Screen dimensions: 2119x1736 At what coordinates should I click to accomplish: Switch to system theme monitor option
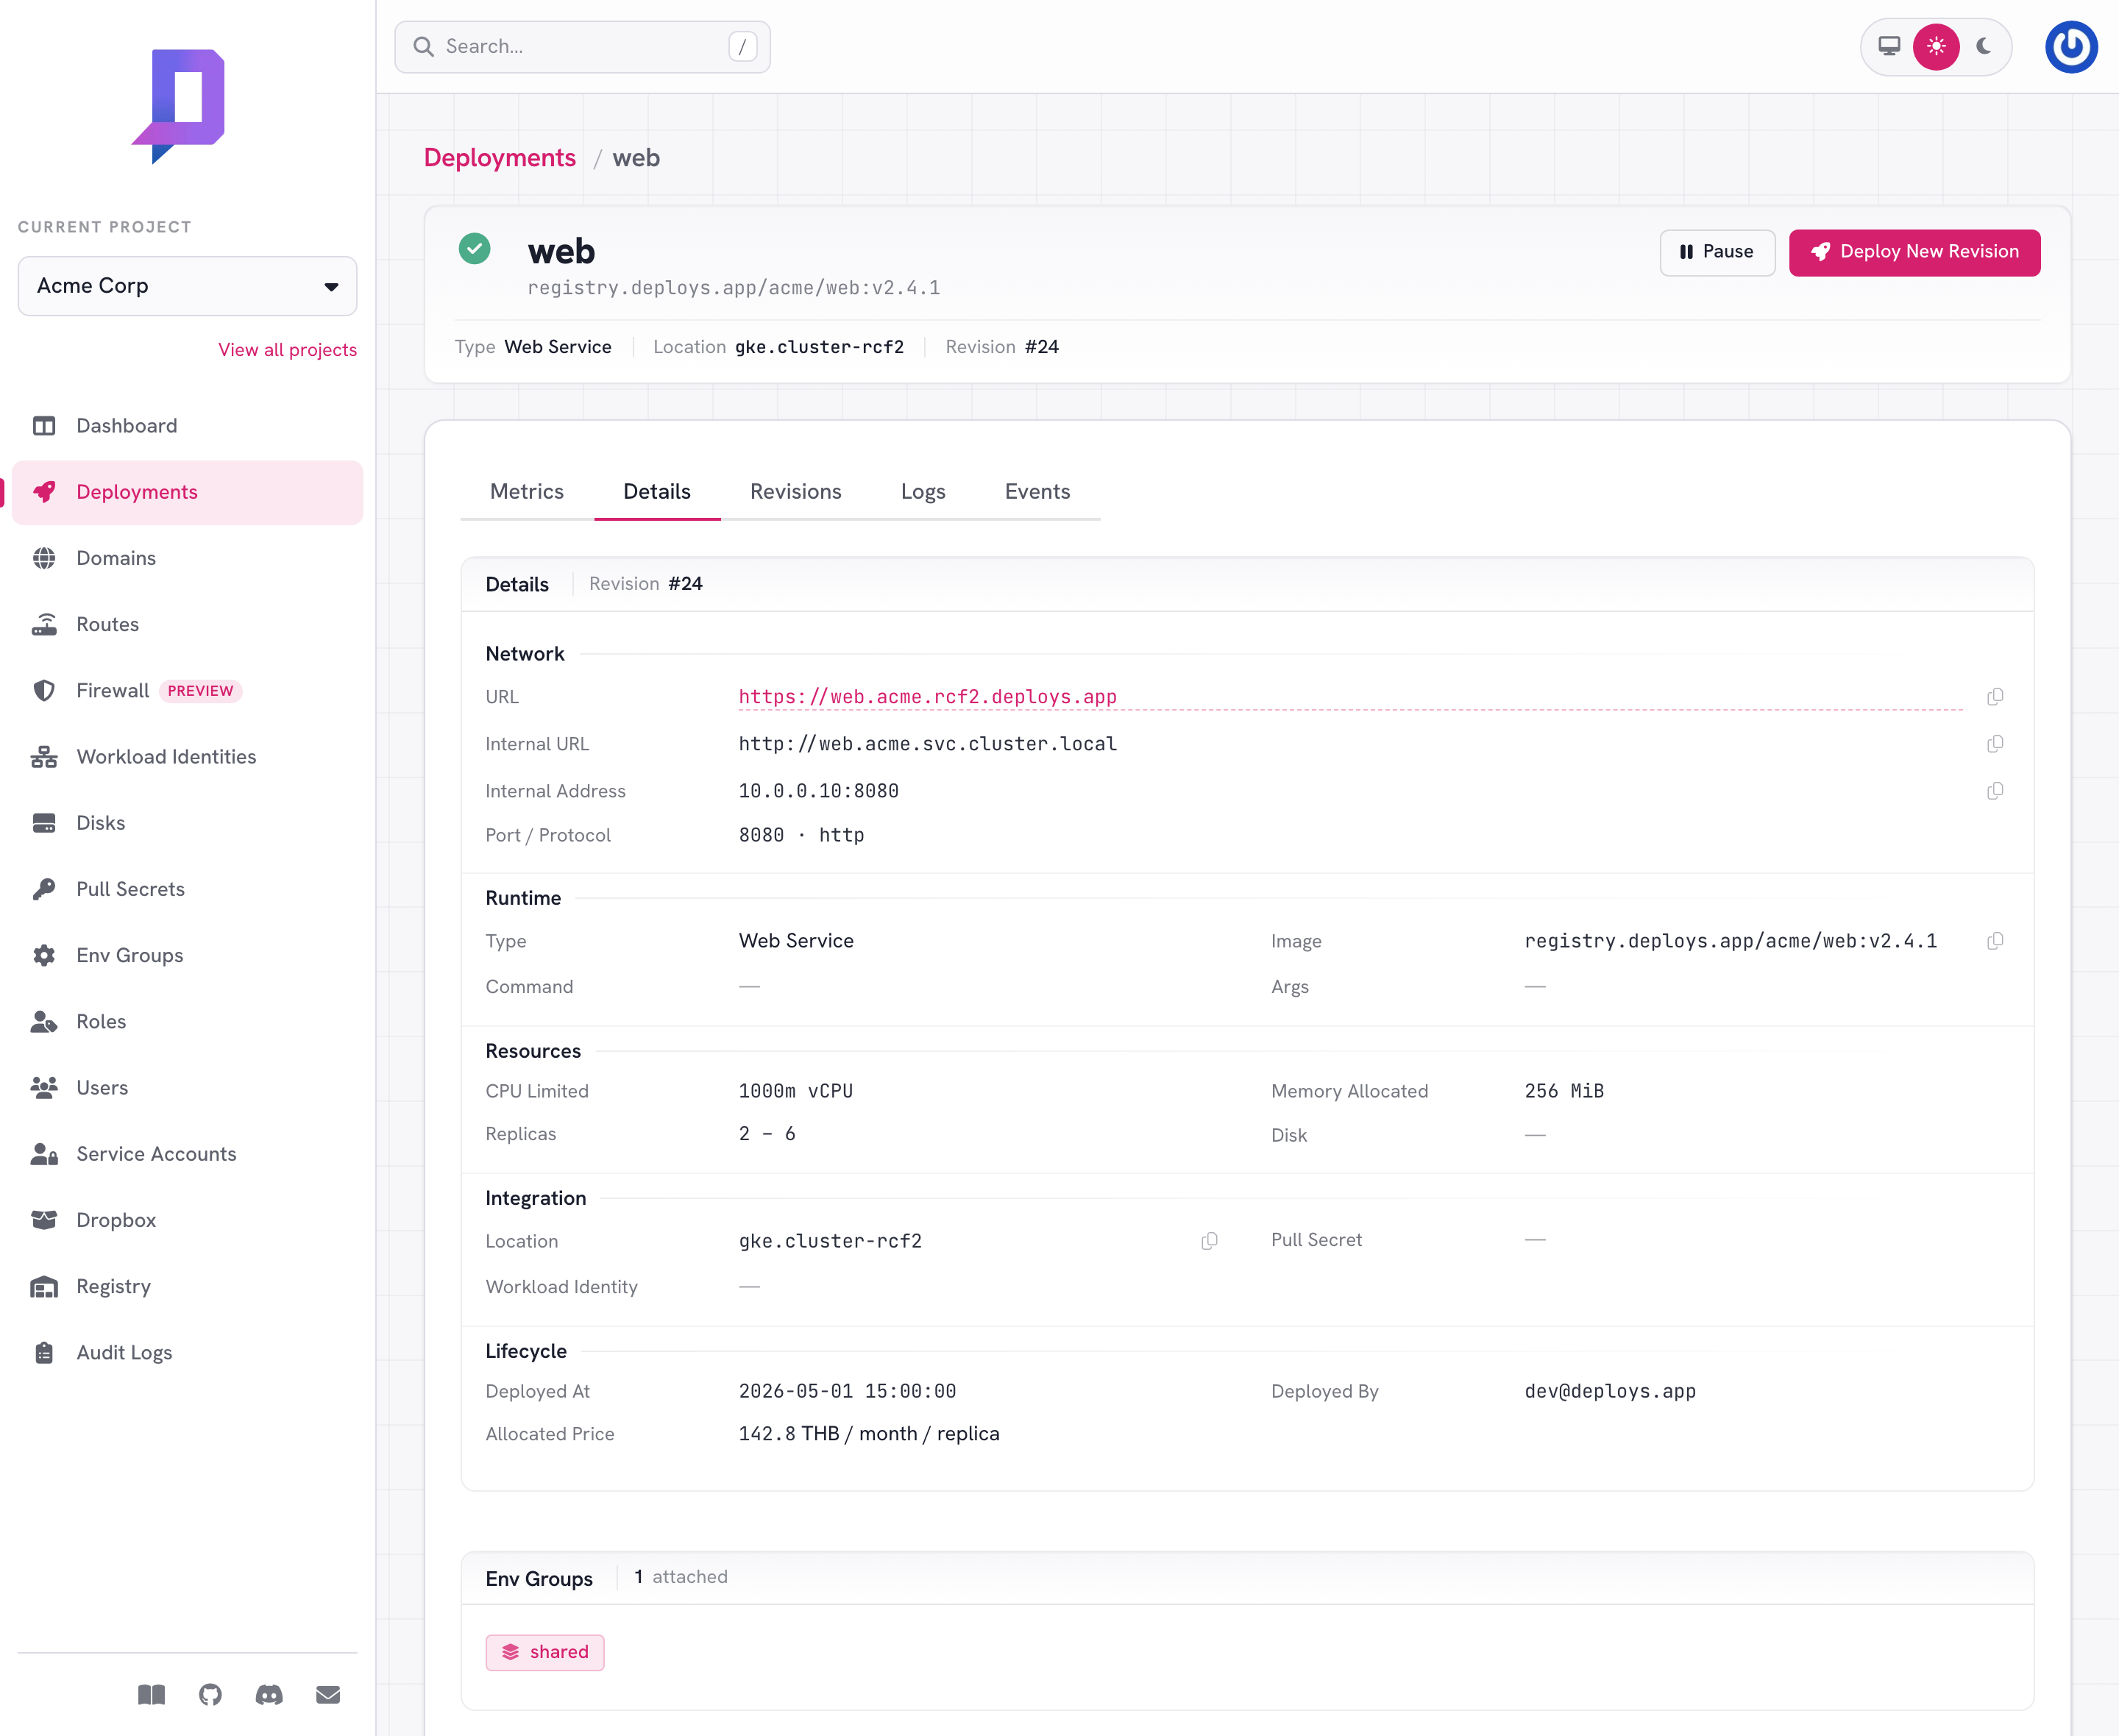[1889, 47]
